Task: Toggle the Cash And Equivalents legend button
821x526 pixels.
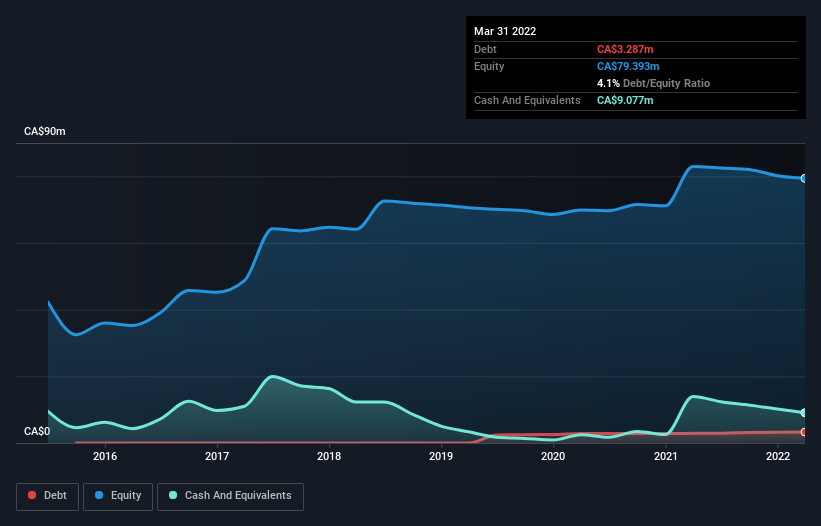Action: click(x=230, y=496)
